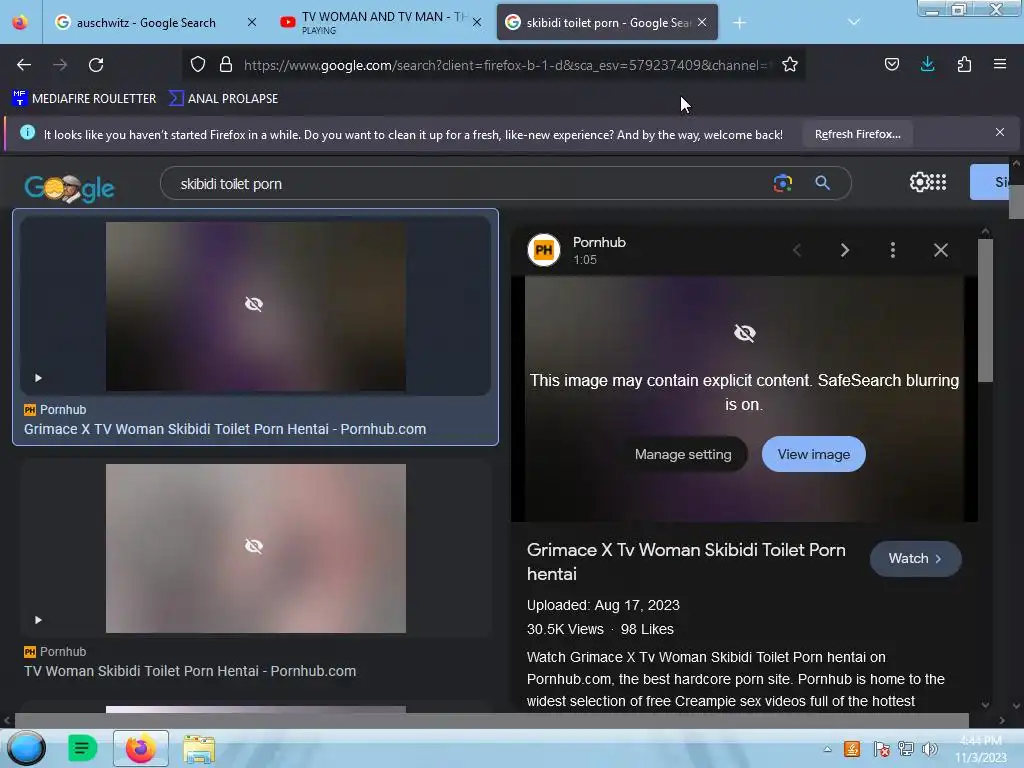Bookmark this page with the star
This screenshot has height=768, width=1024.
(790, 64)
